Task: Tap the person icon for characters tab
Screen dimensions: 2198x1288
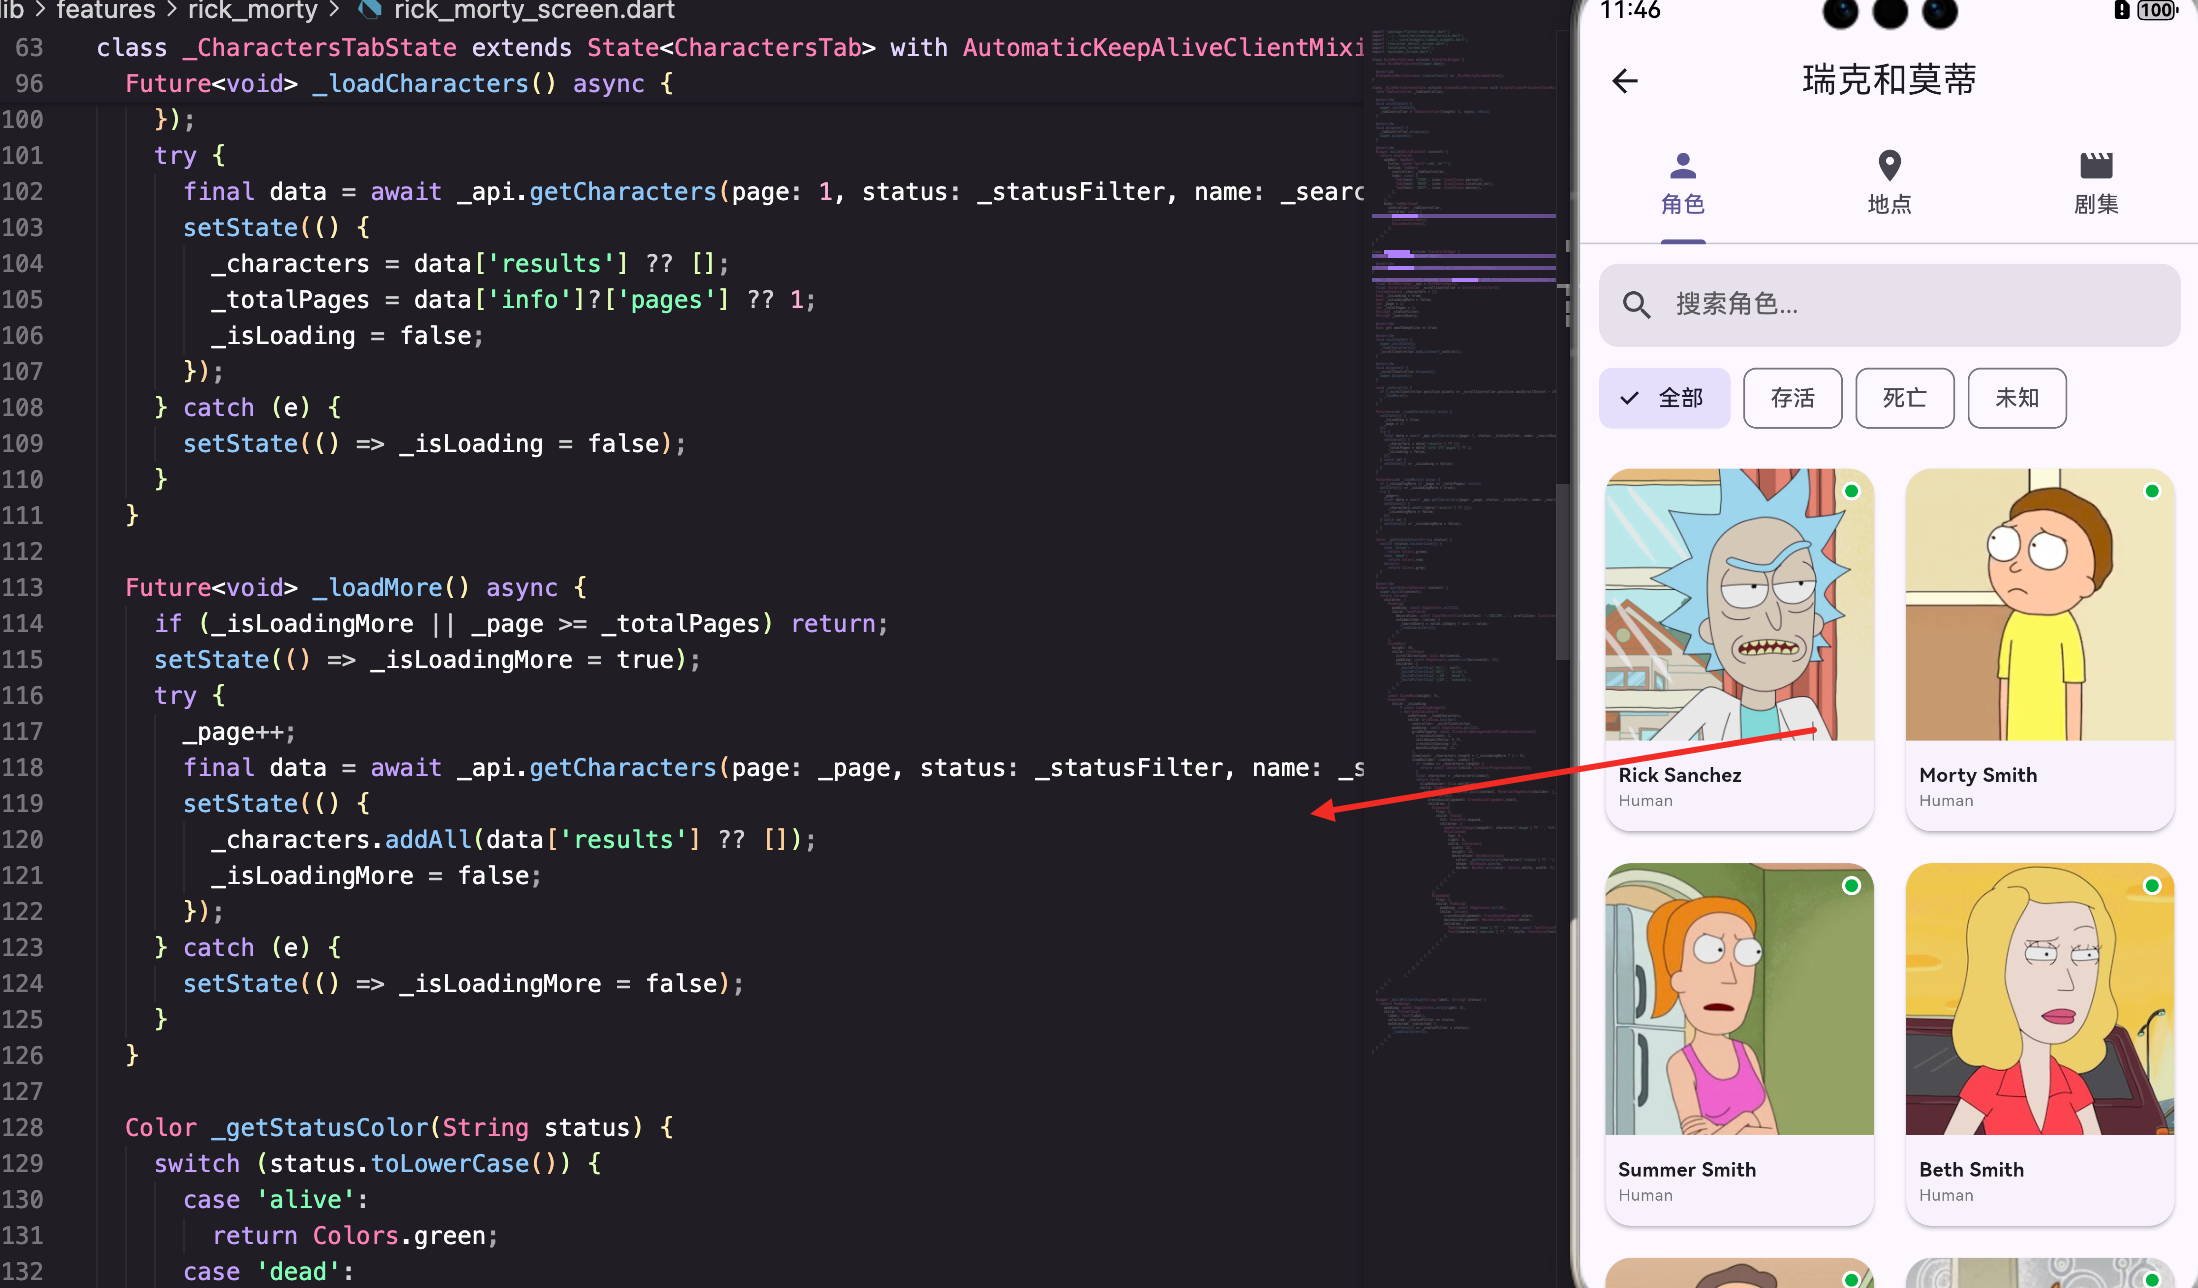Action: pyautogui.click(x=1683, y=165)
